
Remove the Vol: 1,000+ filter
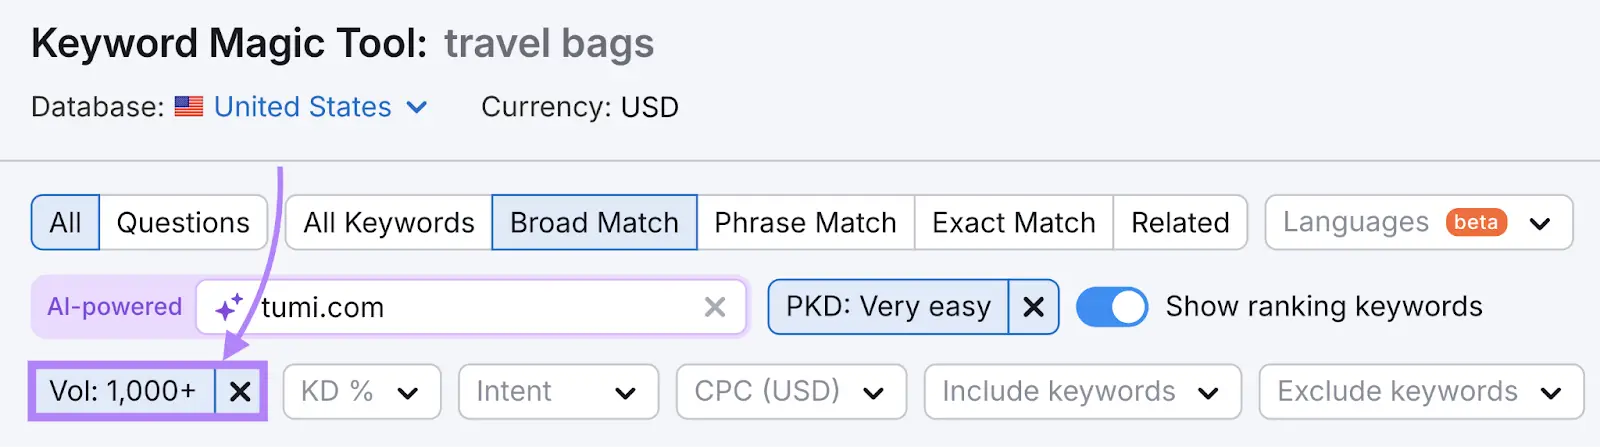click(240, 391)
